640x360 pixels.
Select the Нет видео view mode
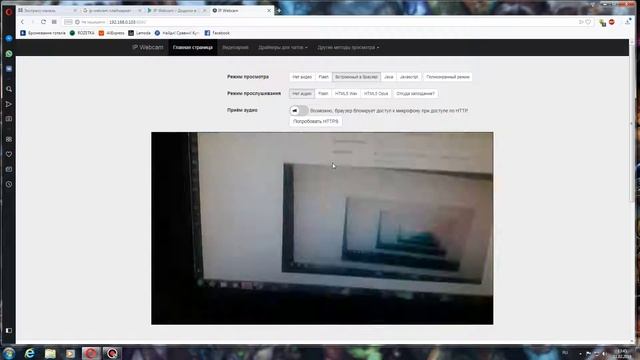coord(302,77)
